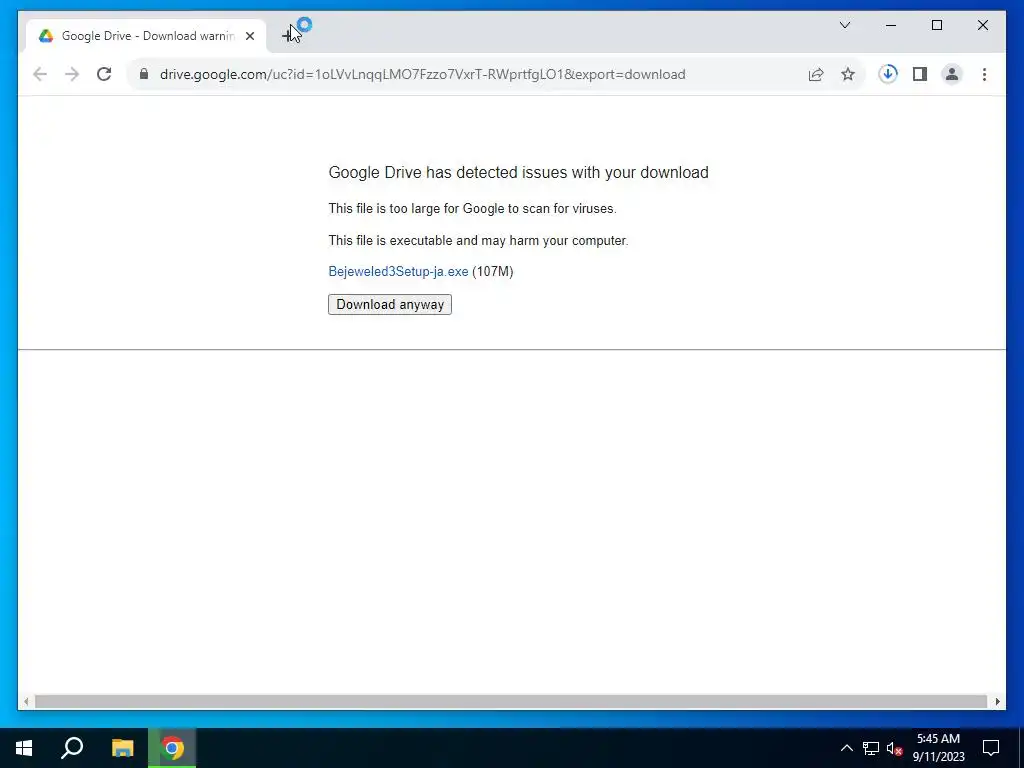The height and width of the screenshot is (768, 1024).
Task: Open Windows taskbar search
Action: pos(72,748)
